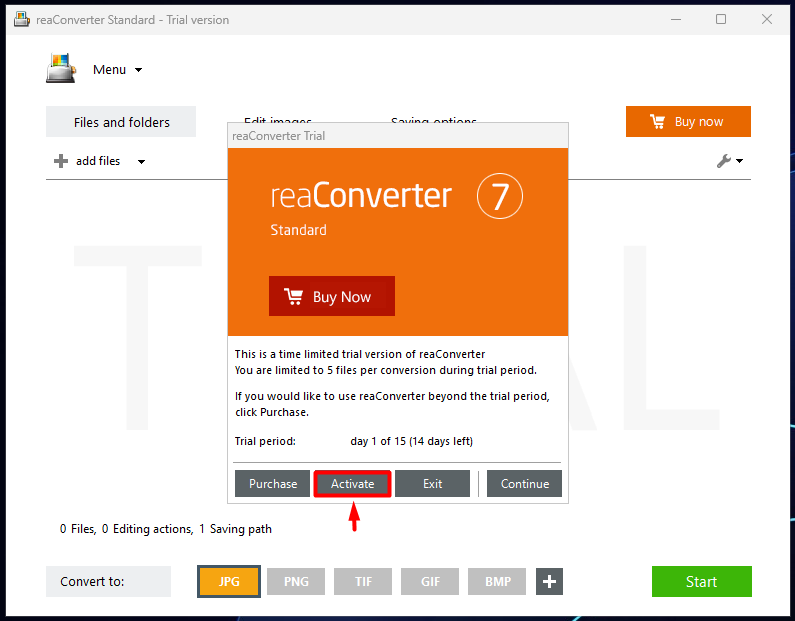Click Exit in the trial dialog
The width and height of the screenshot is (795, 621).
point(432,484)
